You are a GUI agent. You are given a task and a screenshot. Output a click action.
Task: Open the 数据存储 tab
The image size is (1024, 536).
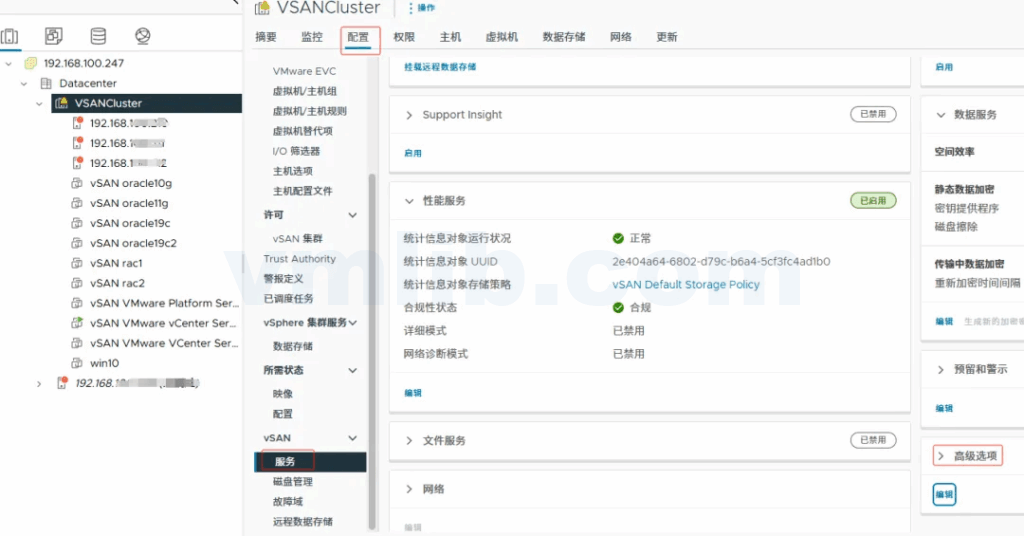point(564,37)
